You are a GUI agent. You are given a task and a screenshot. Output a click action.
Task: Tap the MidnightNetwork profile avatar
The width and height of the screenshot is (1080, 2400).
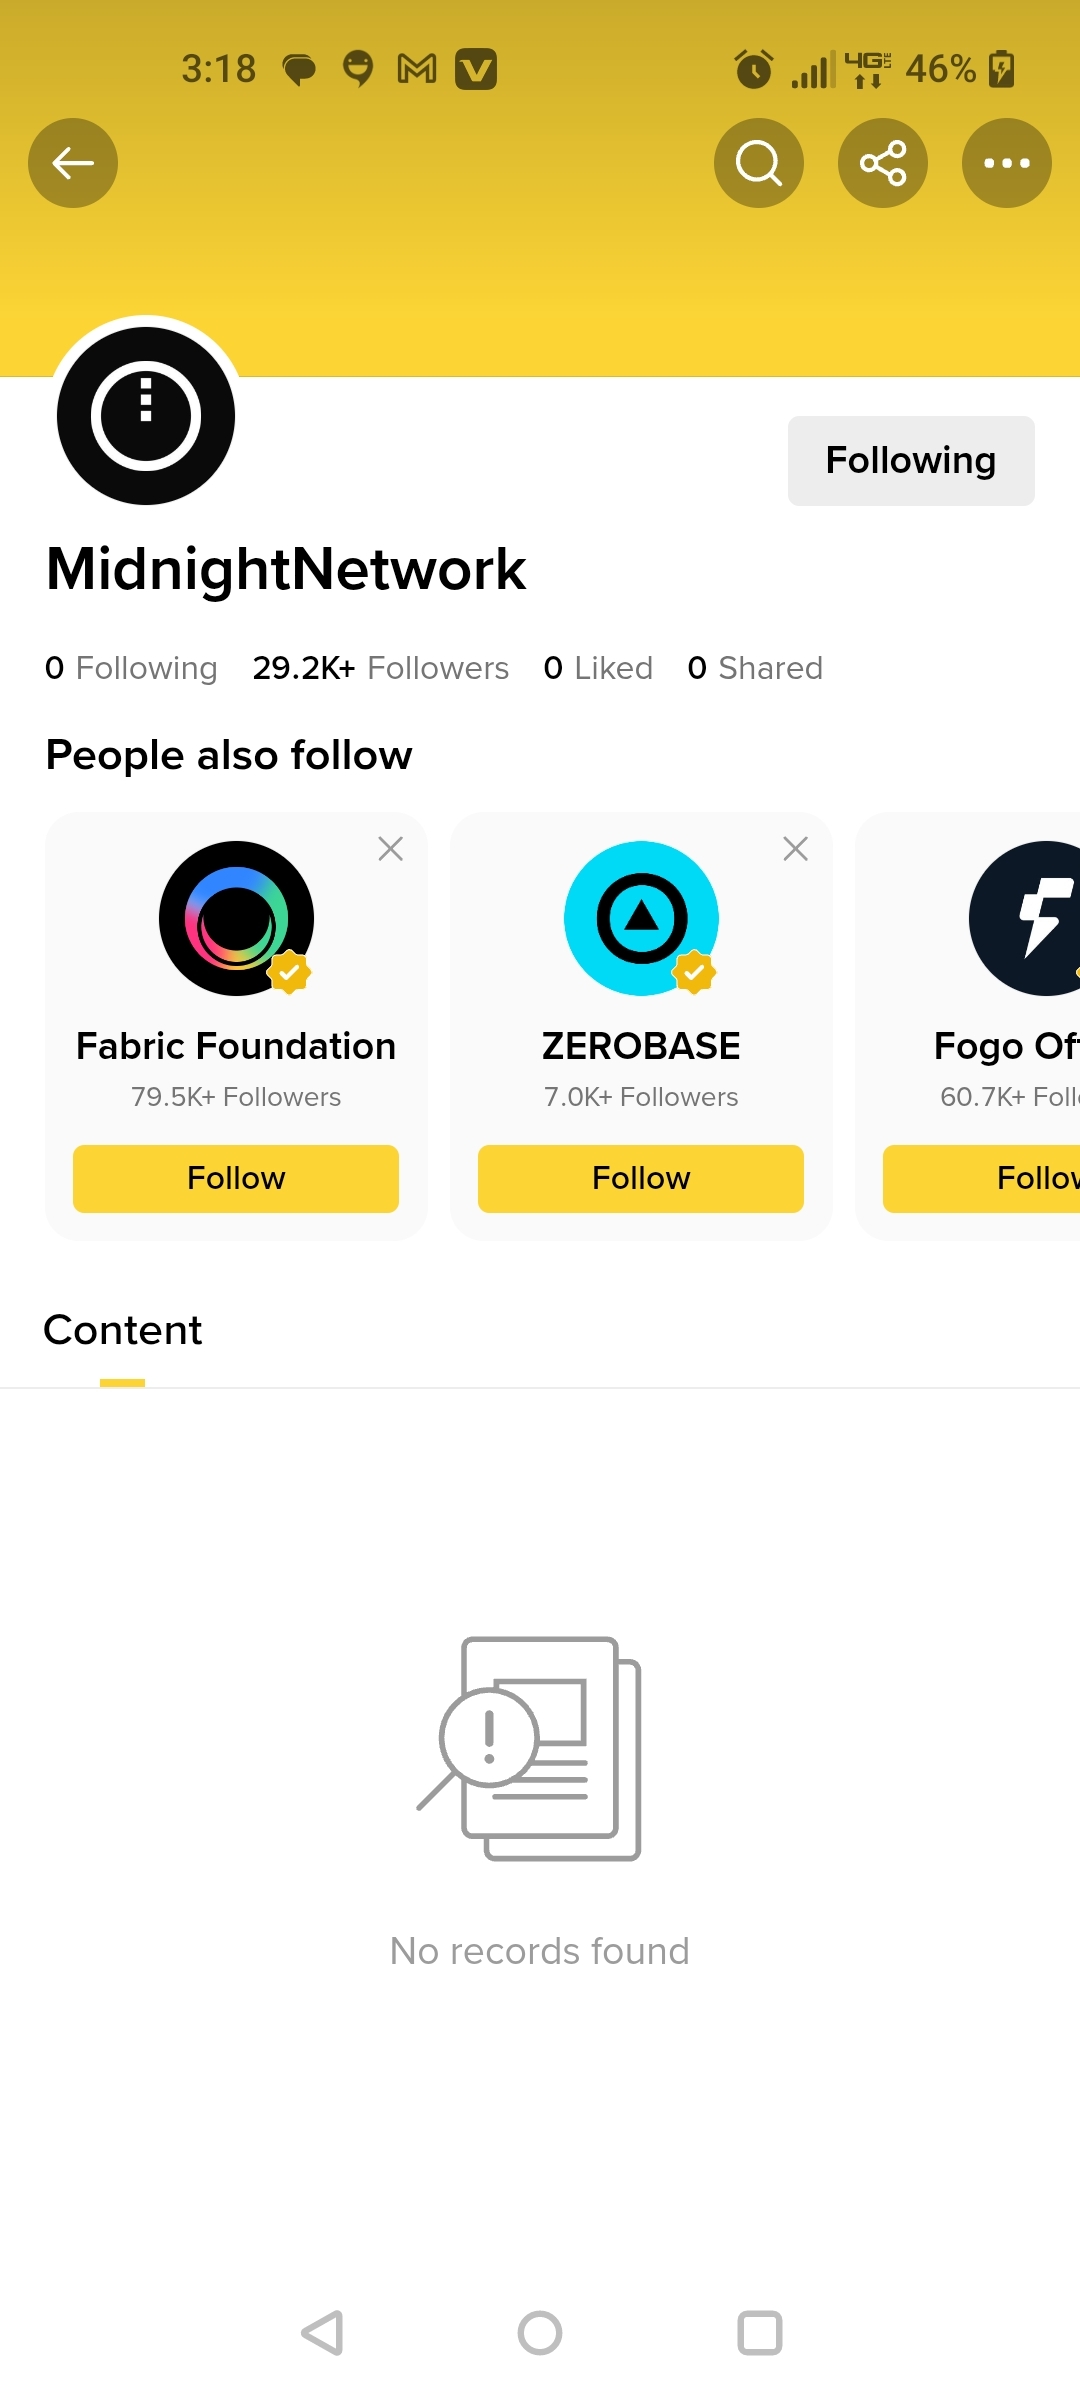click(x=146, y=416)
